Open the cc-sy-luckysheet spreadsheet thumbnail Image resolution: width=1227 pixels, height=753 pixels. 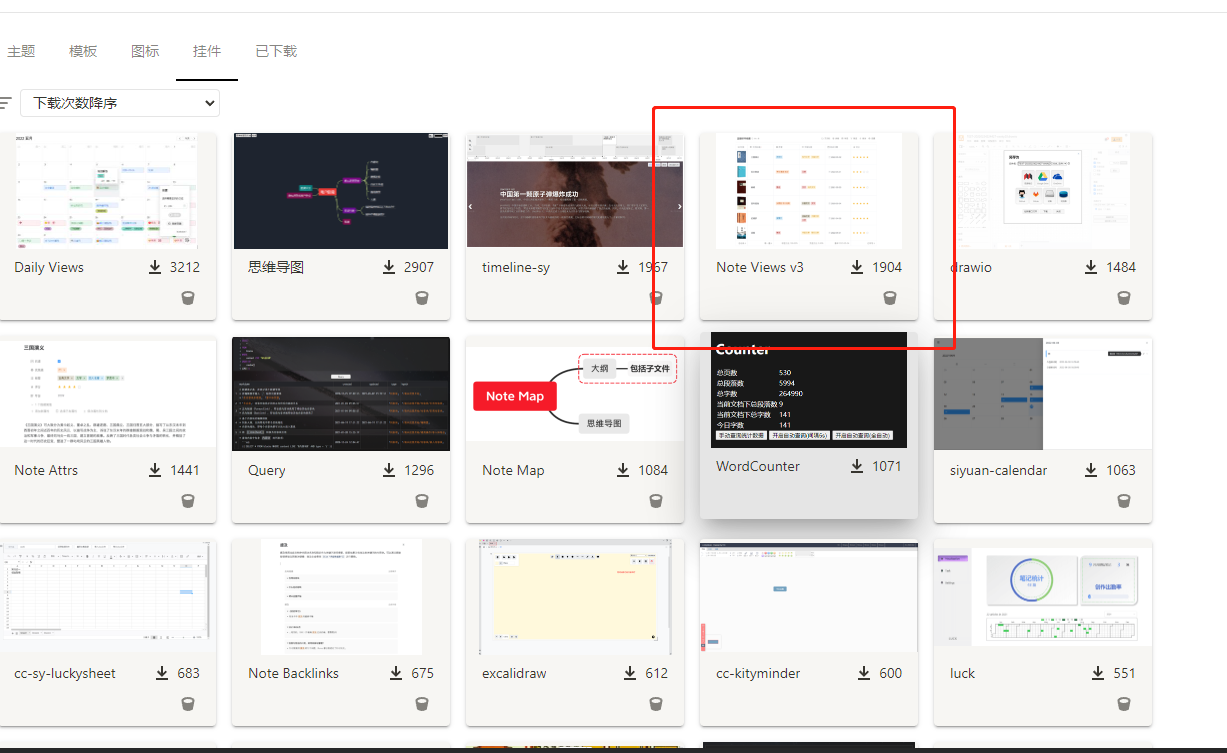[107, 597]
